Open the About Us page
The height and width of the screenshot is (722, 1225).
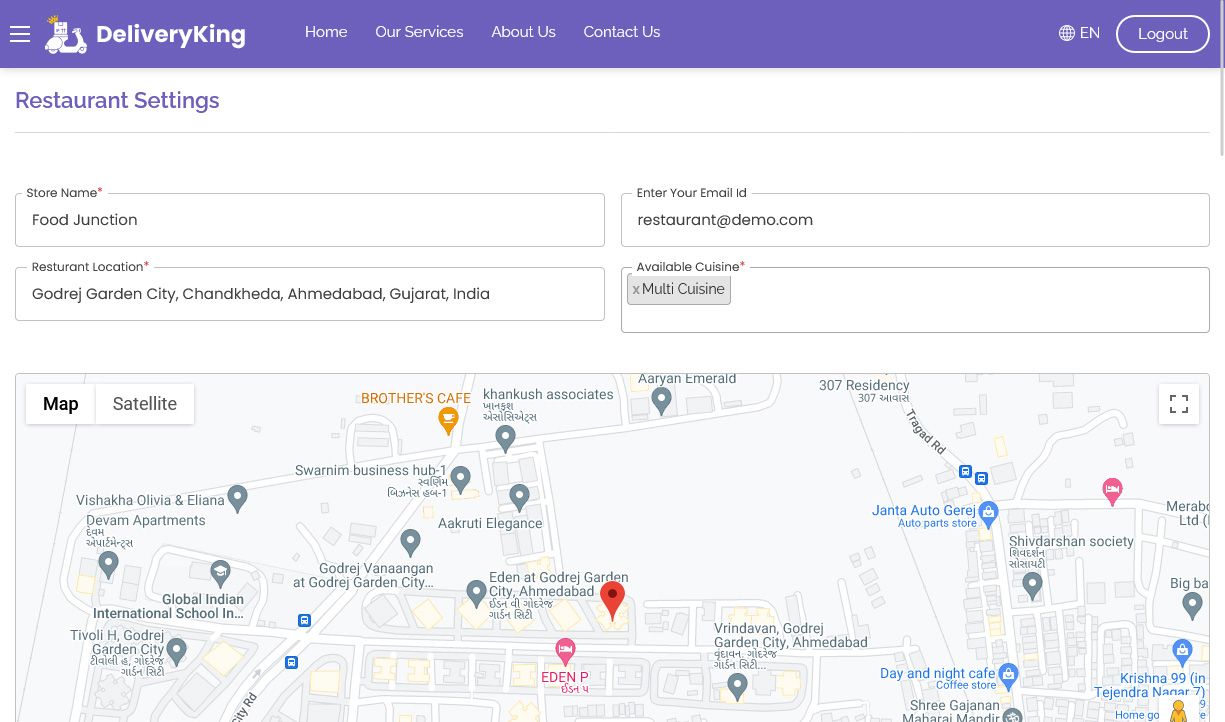(x=523, y=32)
